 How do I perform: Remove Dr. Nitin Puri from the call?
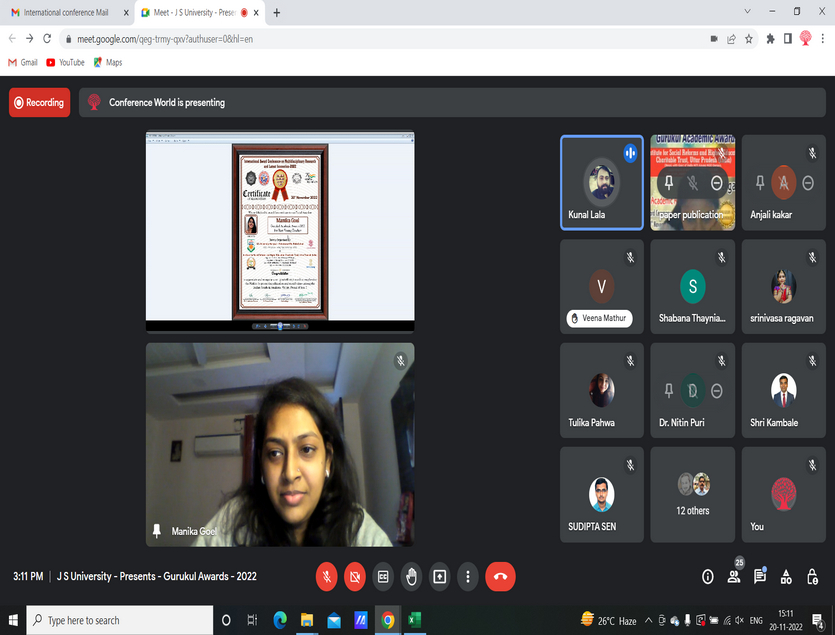(x=717, y=391)
